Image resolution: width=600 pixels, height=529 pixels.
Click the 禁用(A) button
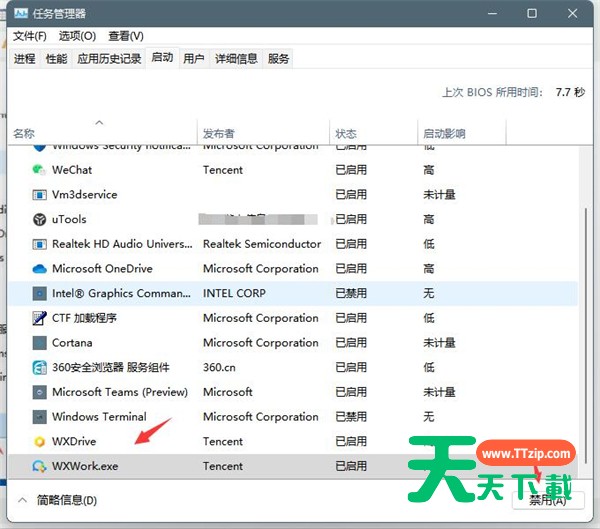click(548, 499)
